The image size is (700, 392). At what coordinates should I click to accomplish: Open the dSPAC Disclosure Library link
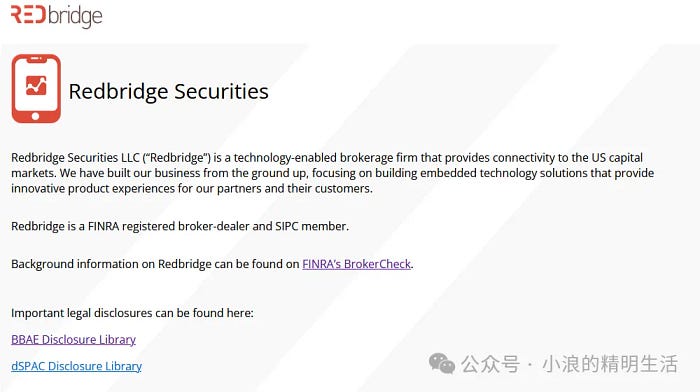(x=76, y=366)
